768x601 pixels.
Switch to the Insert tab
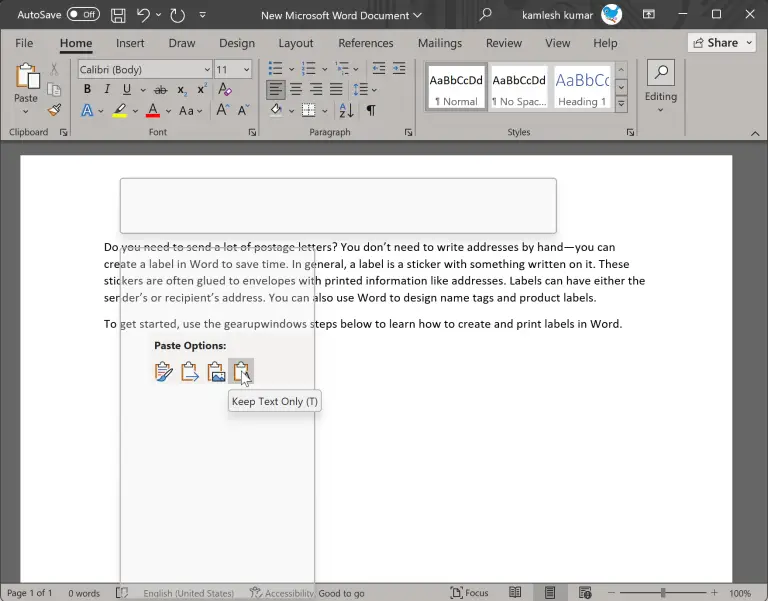[130, 43]
